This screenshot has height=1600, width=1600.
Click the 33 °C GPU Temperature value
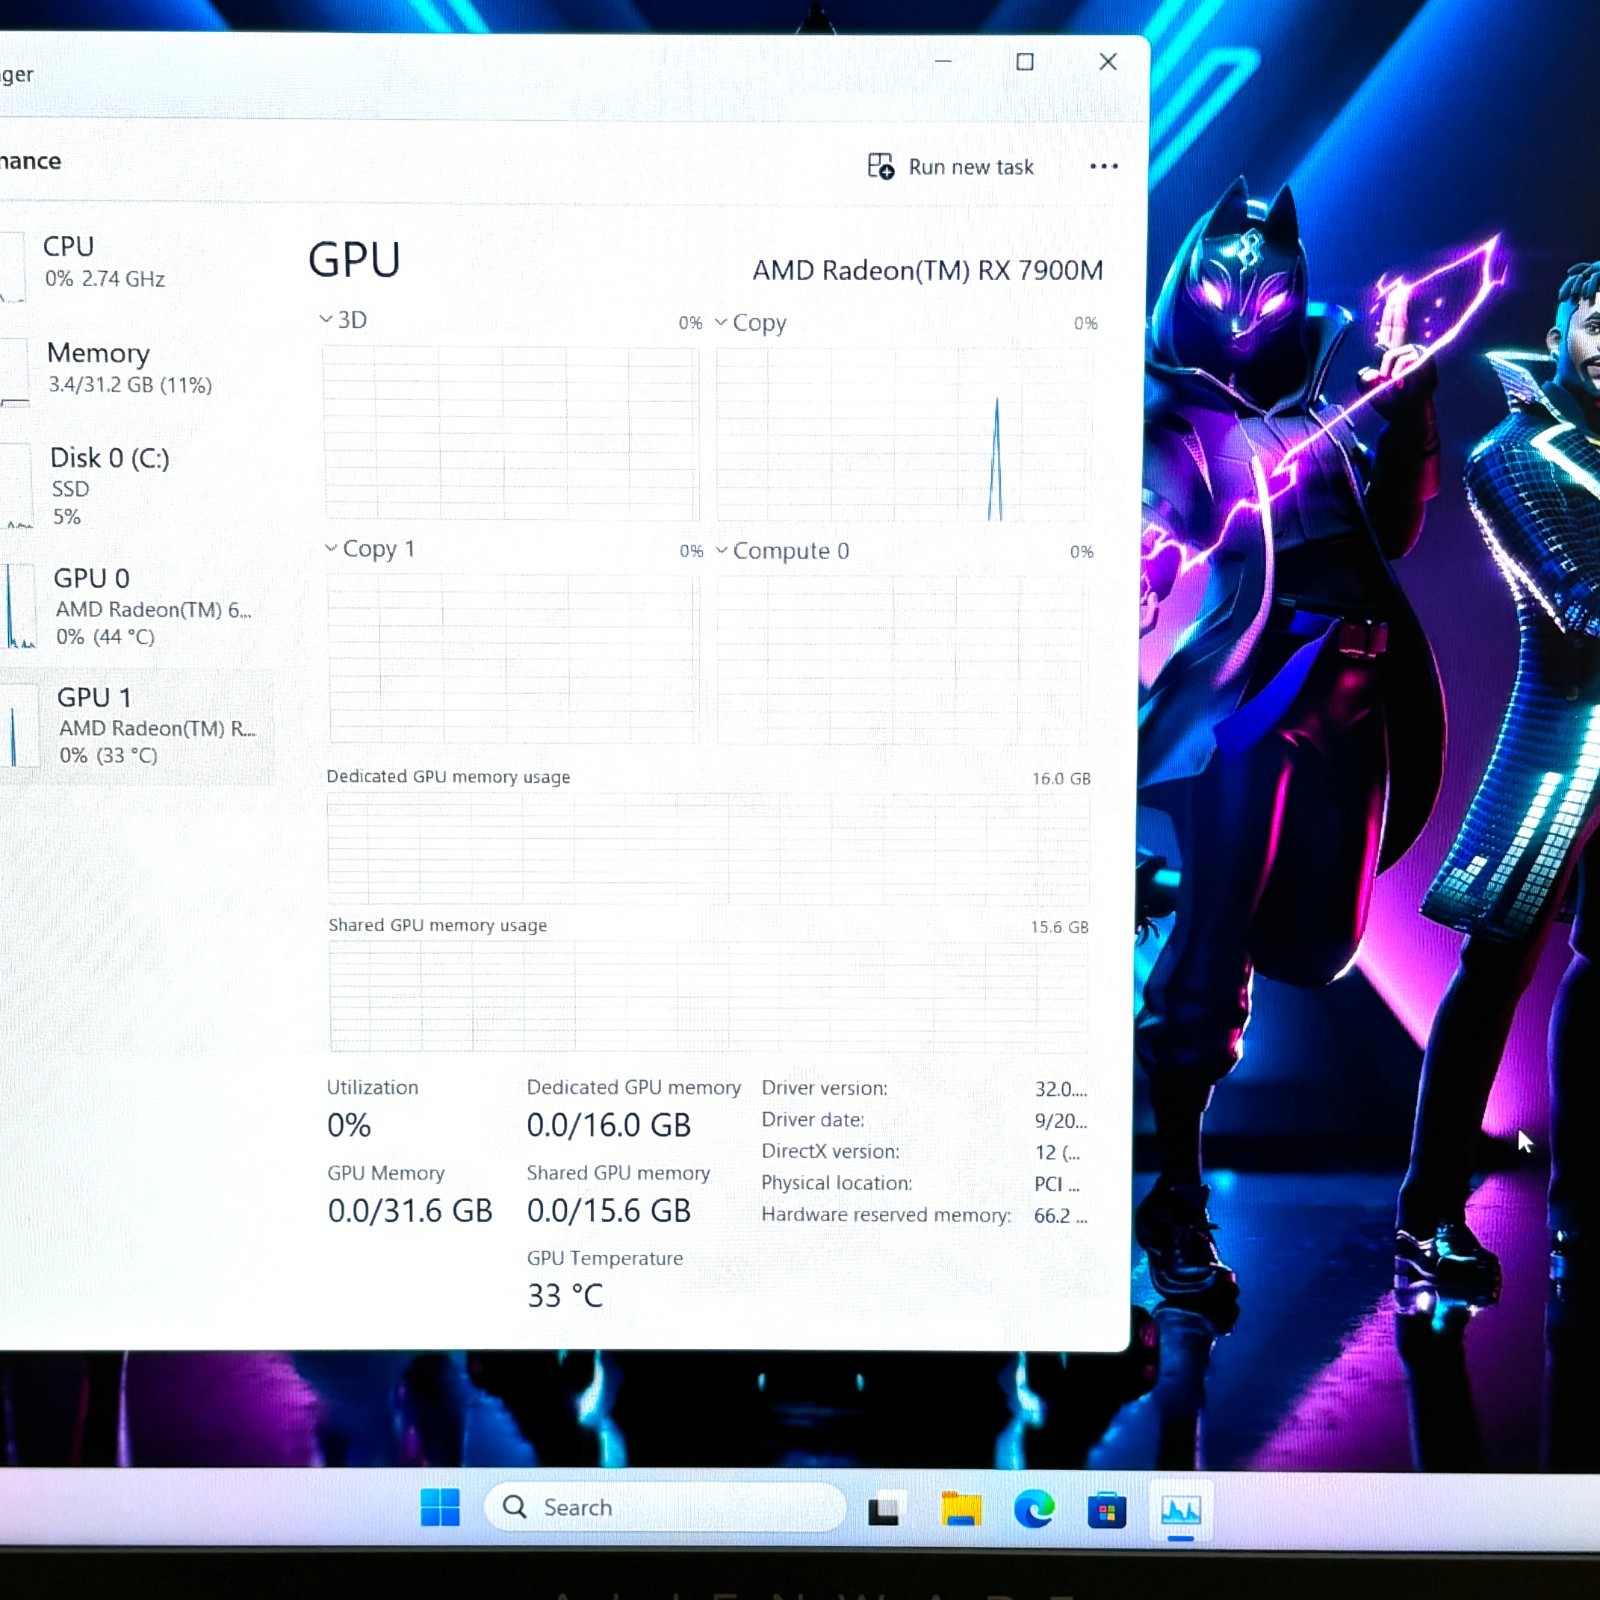[566, 1296]
